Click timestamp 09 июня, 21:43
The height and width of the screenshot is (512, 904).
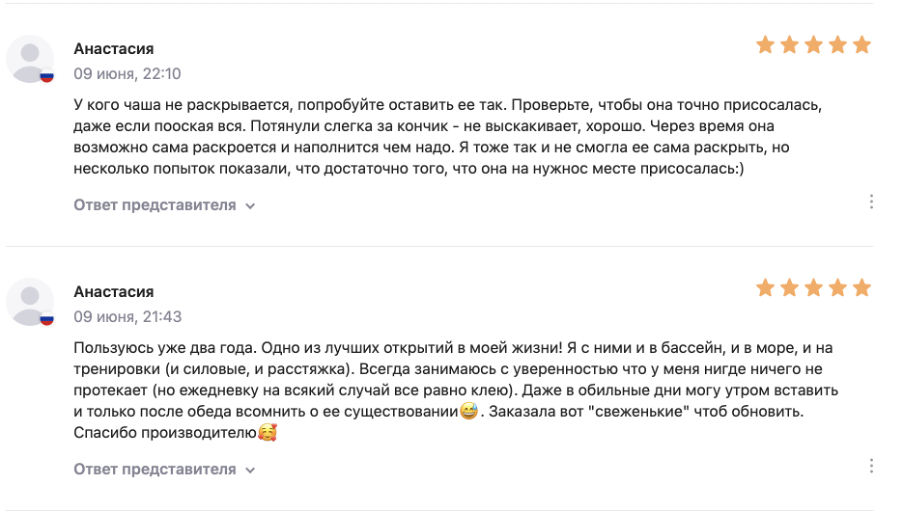(x=127, y=317)
